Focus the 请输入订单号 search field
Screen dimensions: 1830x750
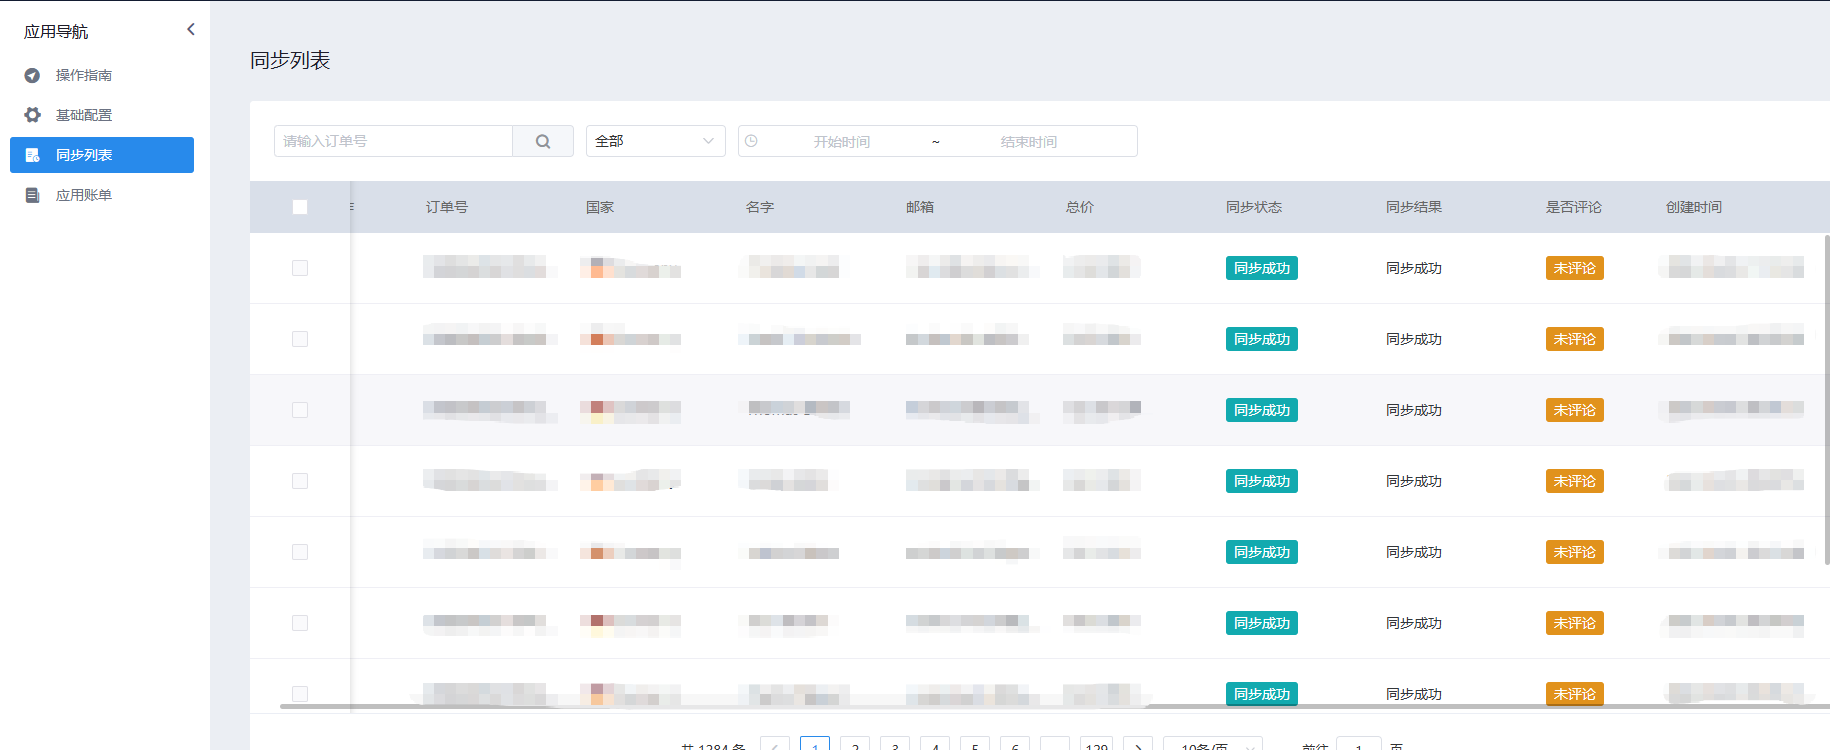pyautogui.click(x=393, y=141)
